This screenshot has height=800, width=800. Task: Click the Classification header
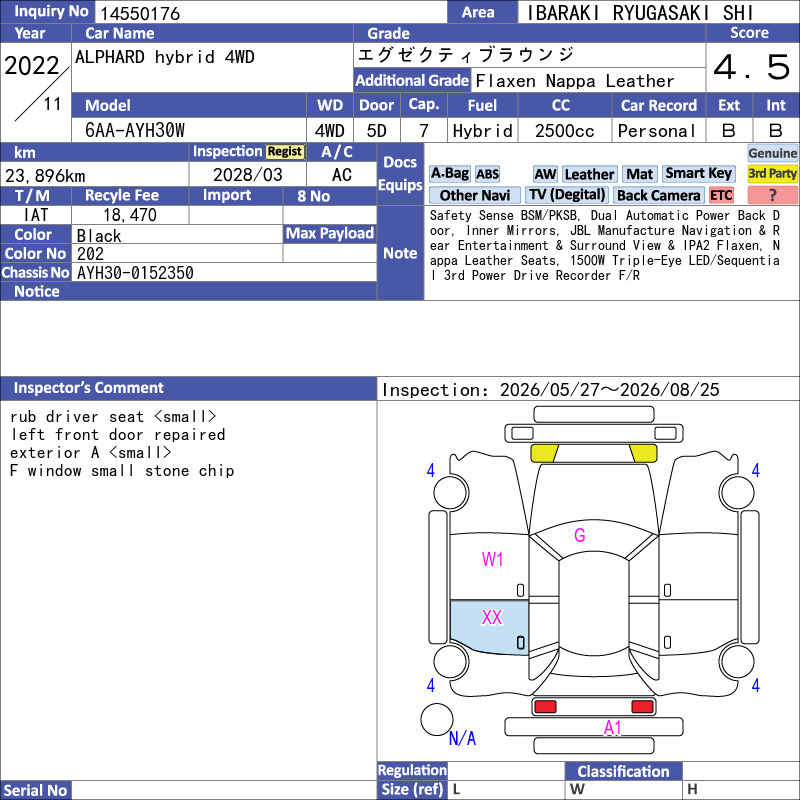pyautogui.click(x=623, y=771)
